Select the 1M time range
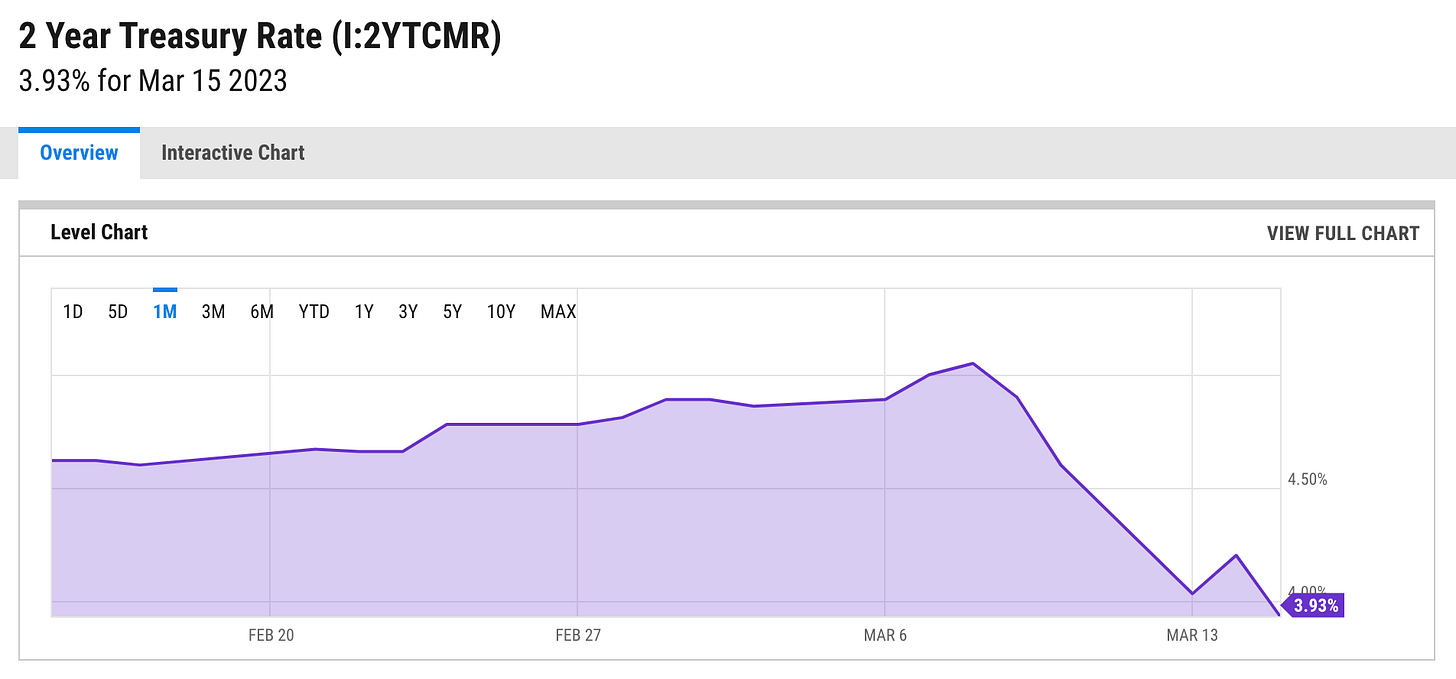The height and width of the screenshot is (679, 1456). click(x=165, y=311)
